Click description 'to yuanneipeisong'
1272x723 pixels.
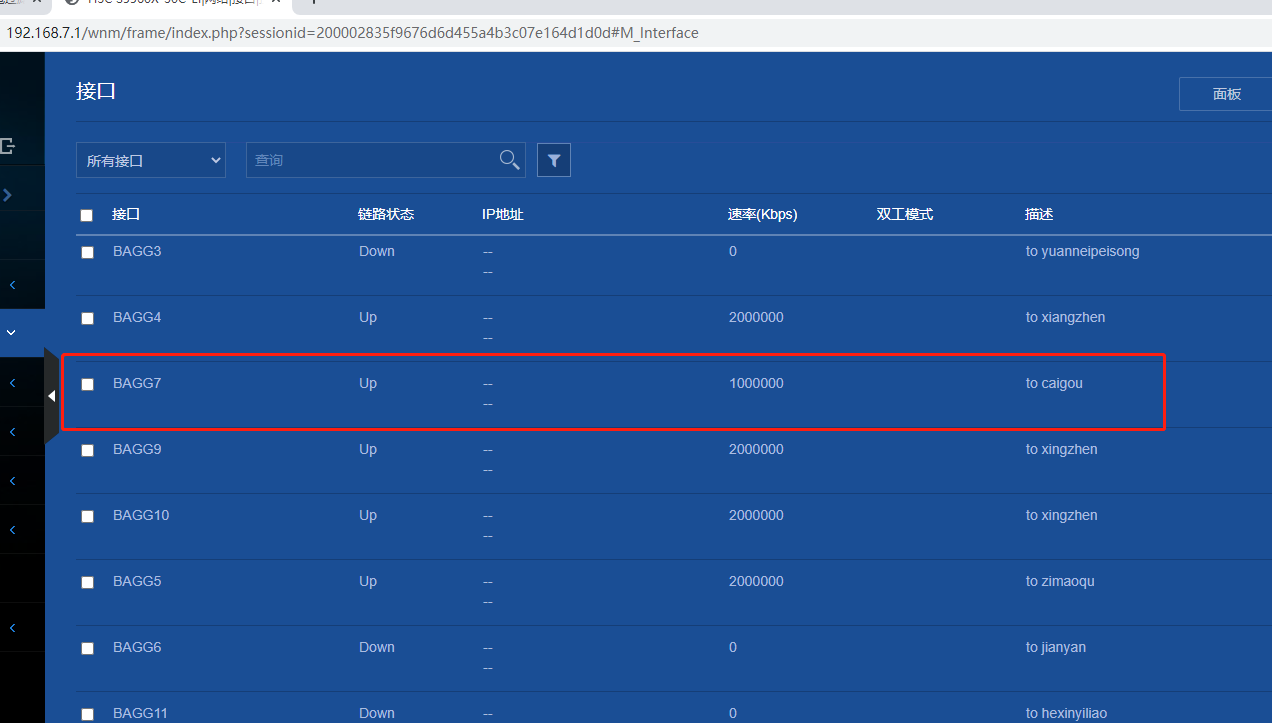[1082, 251]
